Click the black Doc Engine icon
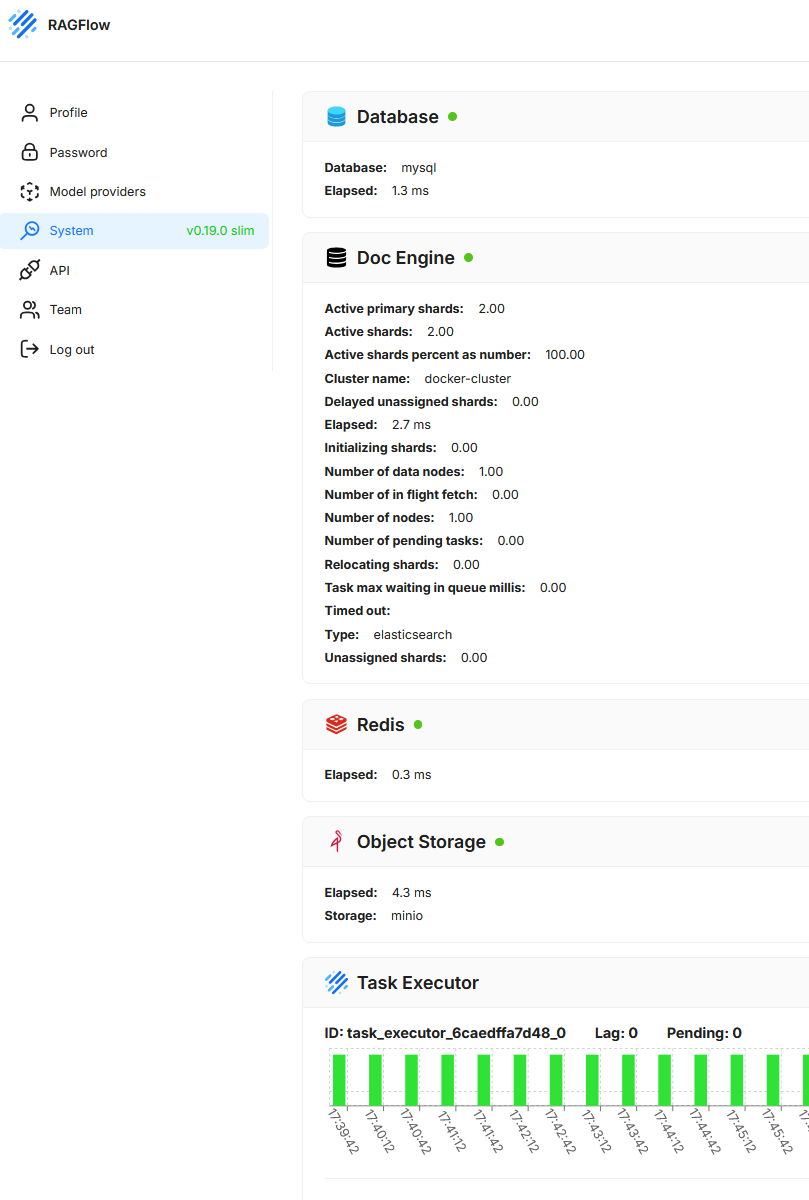Image resolution: width=809 pixels, height=1200 pixels. (x=337, y=258)
